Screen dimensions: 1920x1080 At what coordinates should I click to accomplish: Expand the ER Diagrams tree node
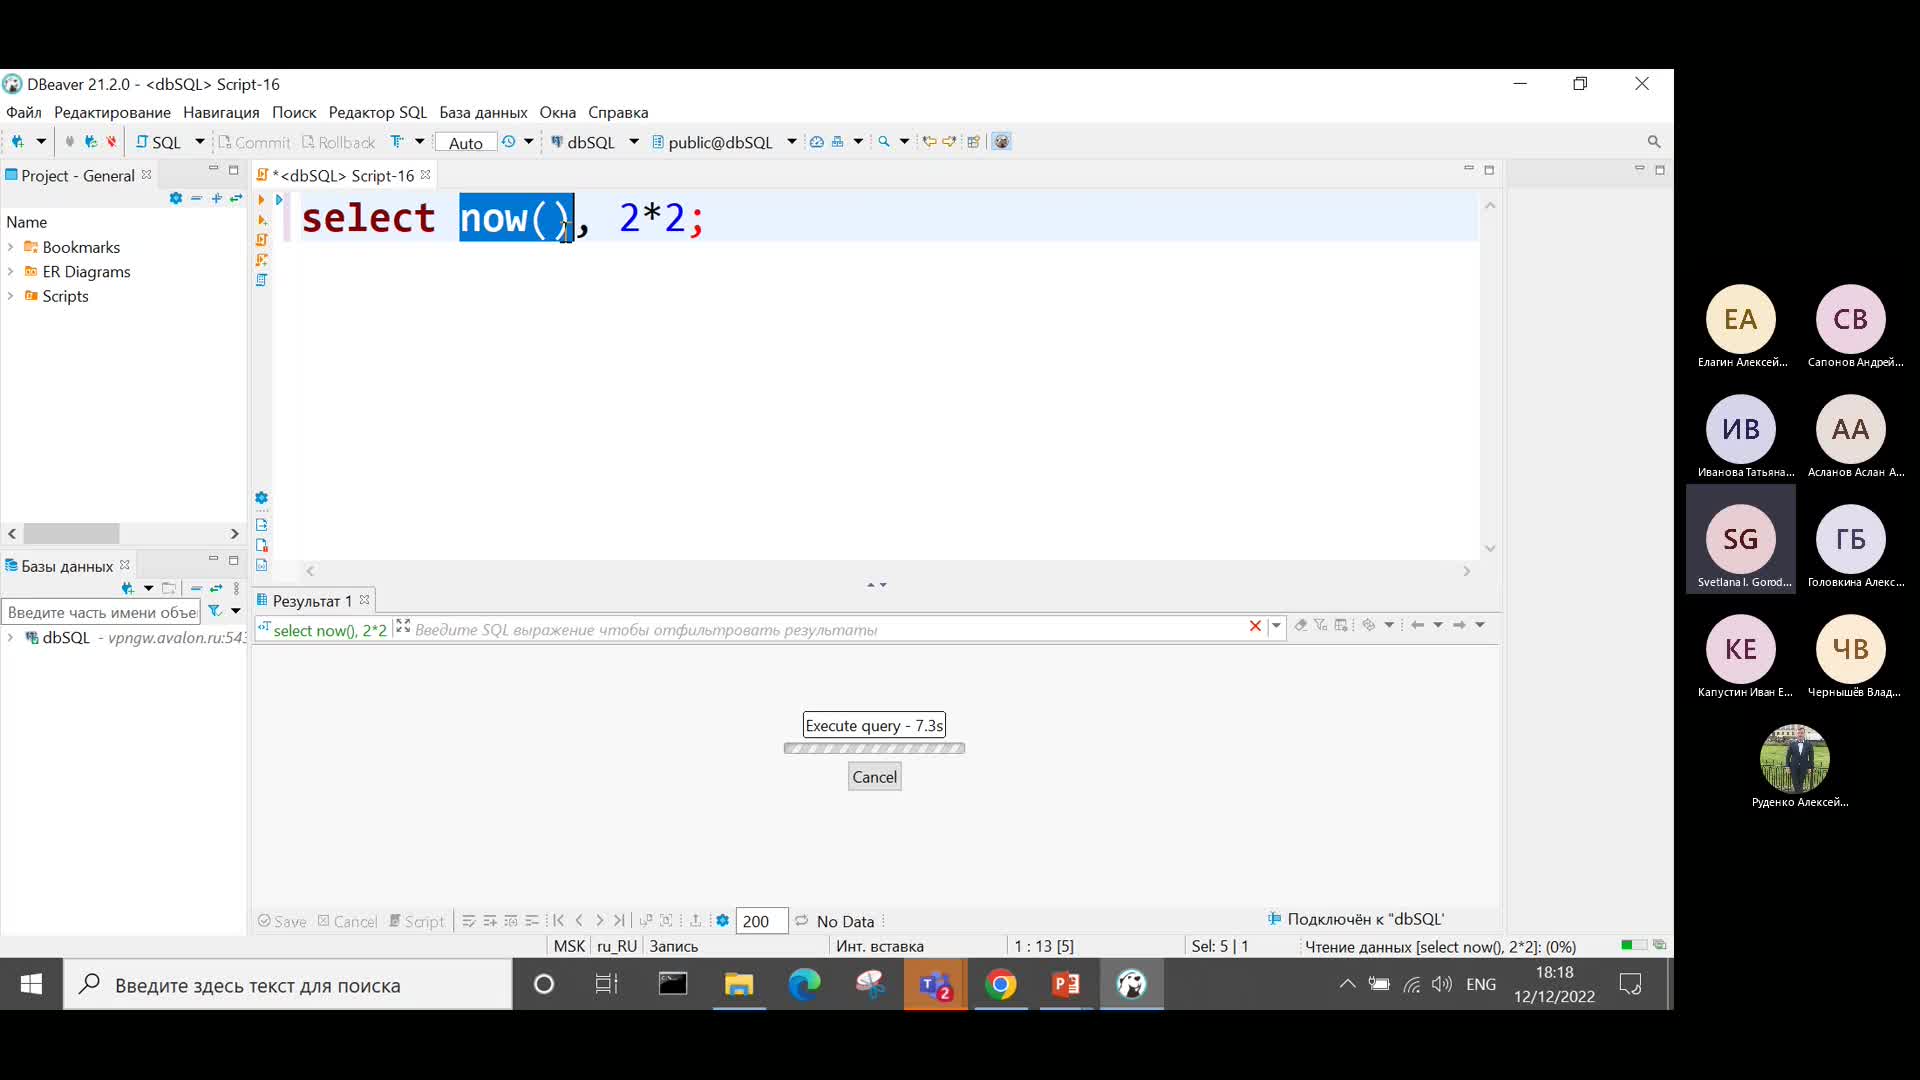coord(10,272)
